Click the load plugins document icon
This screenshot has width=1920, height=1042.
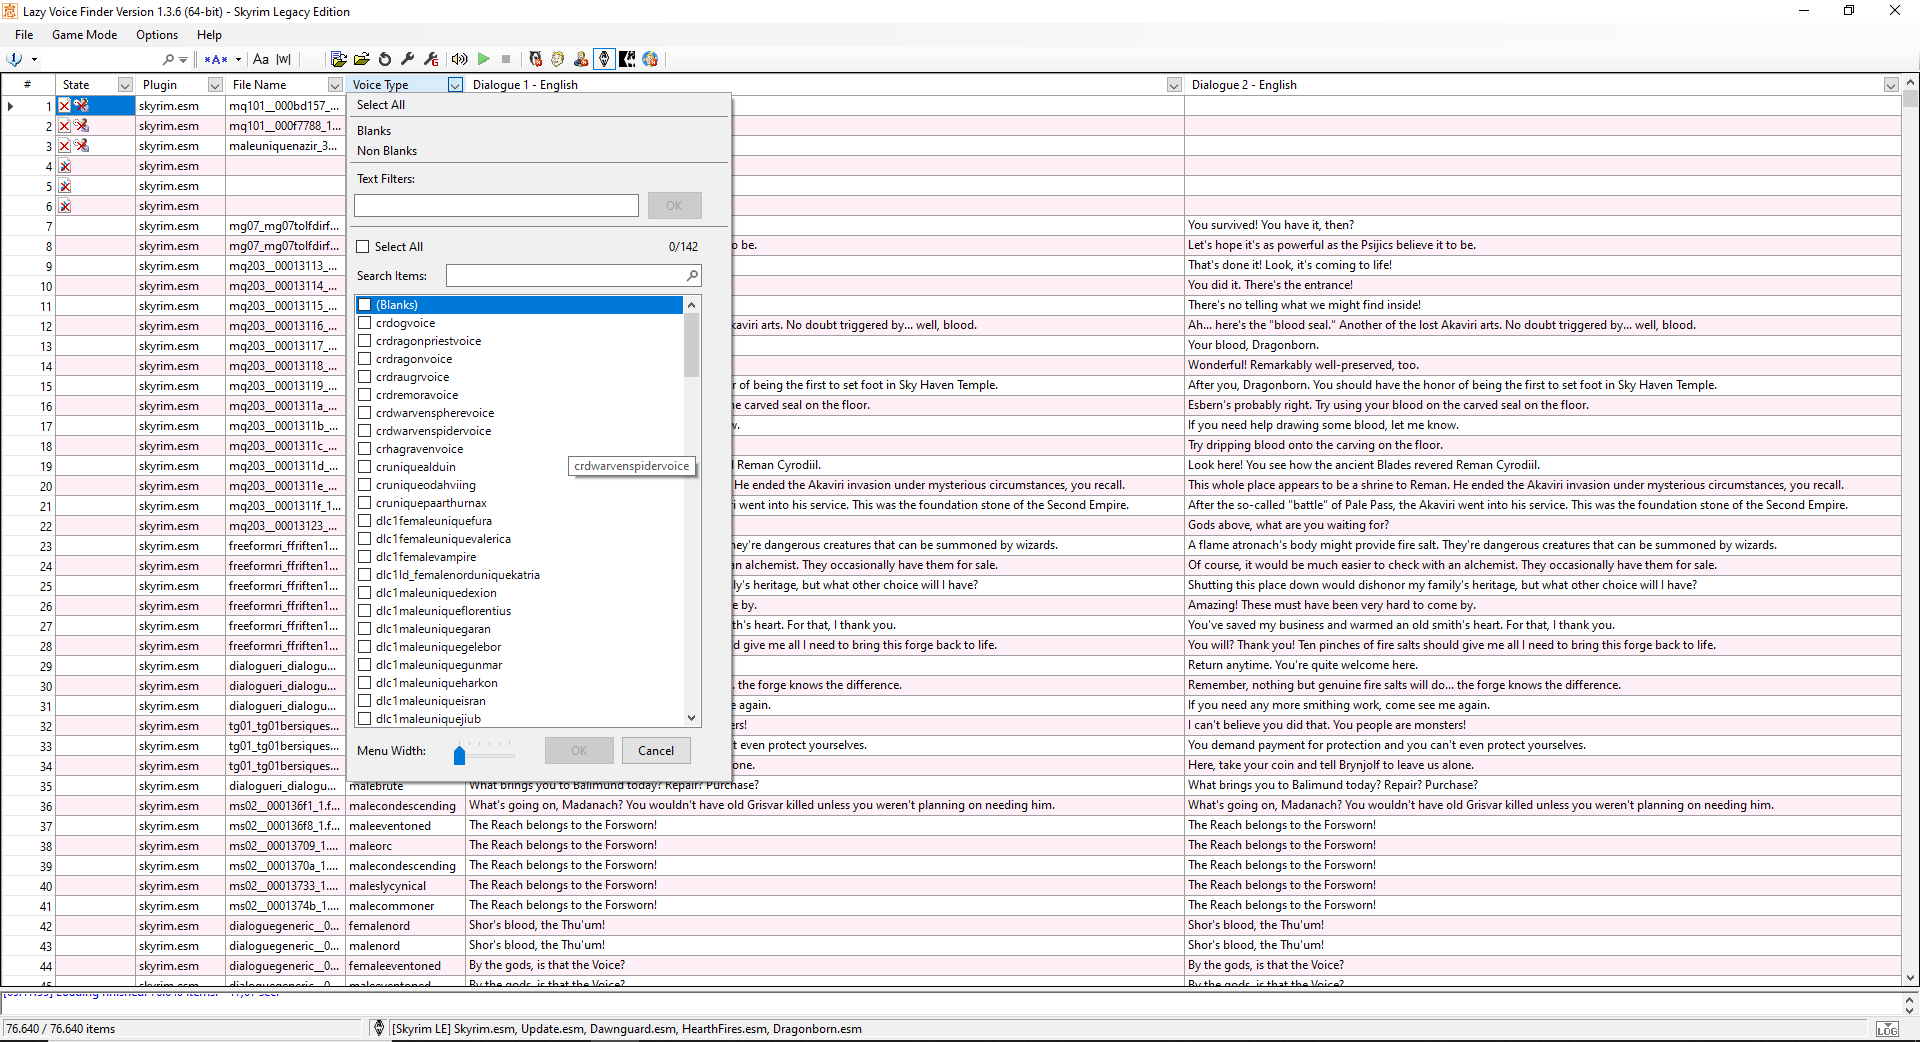(x=339, y=59)
